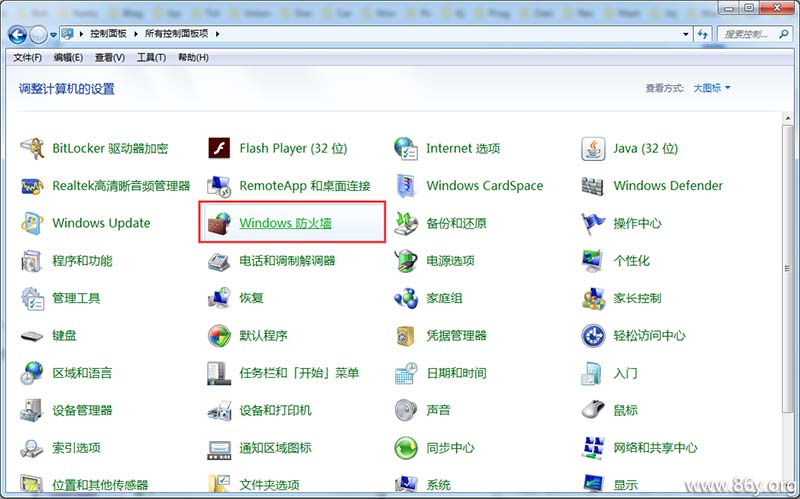The image size is (800, 499).
Task: Open 设备管理器 (Device Manager) icon
Action: tap(33, 410)
